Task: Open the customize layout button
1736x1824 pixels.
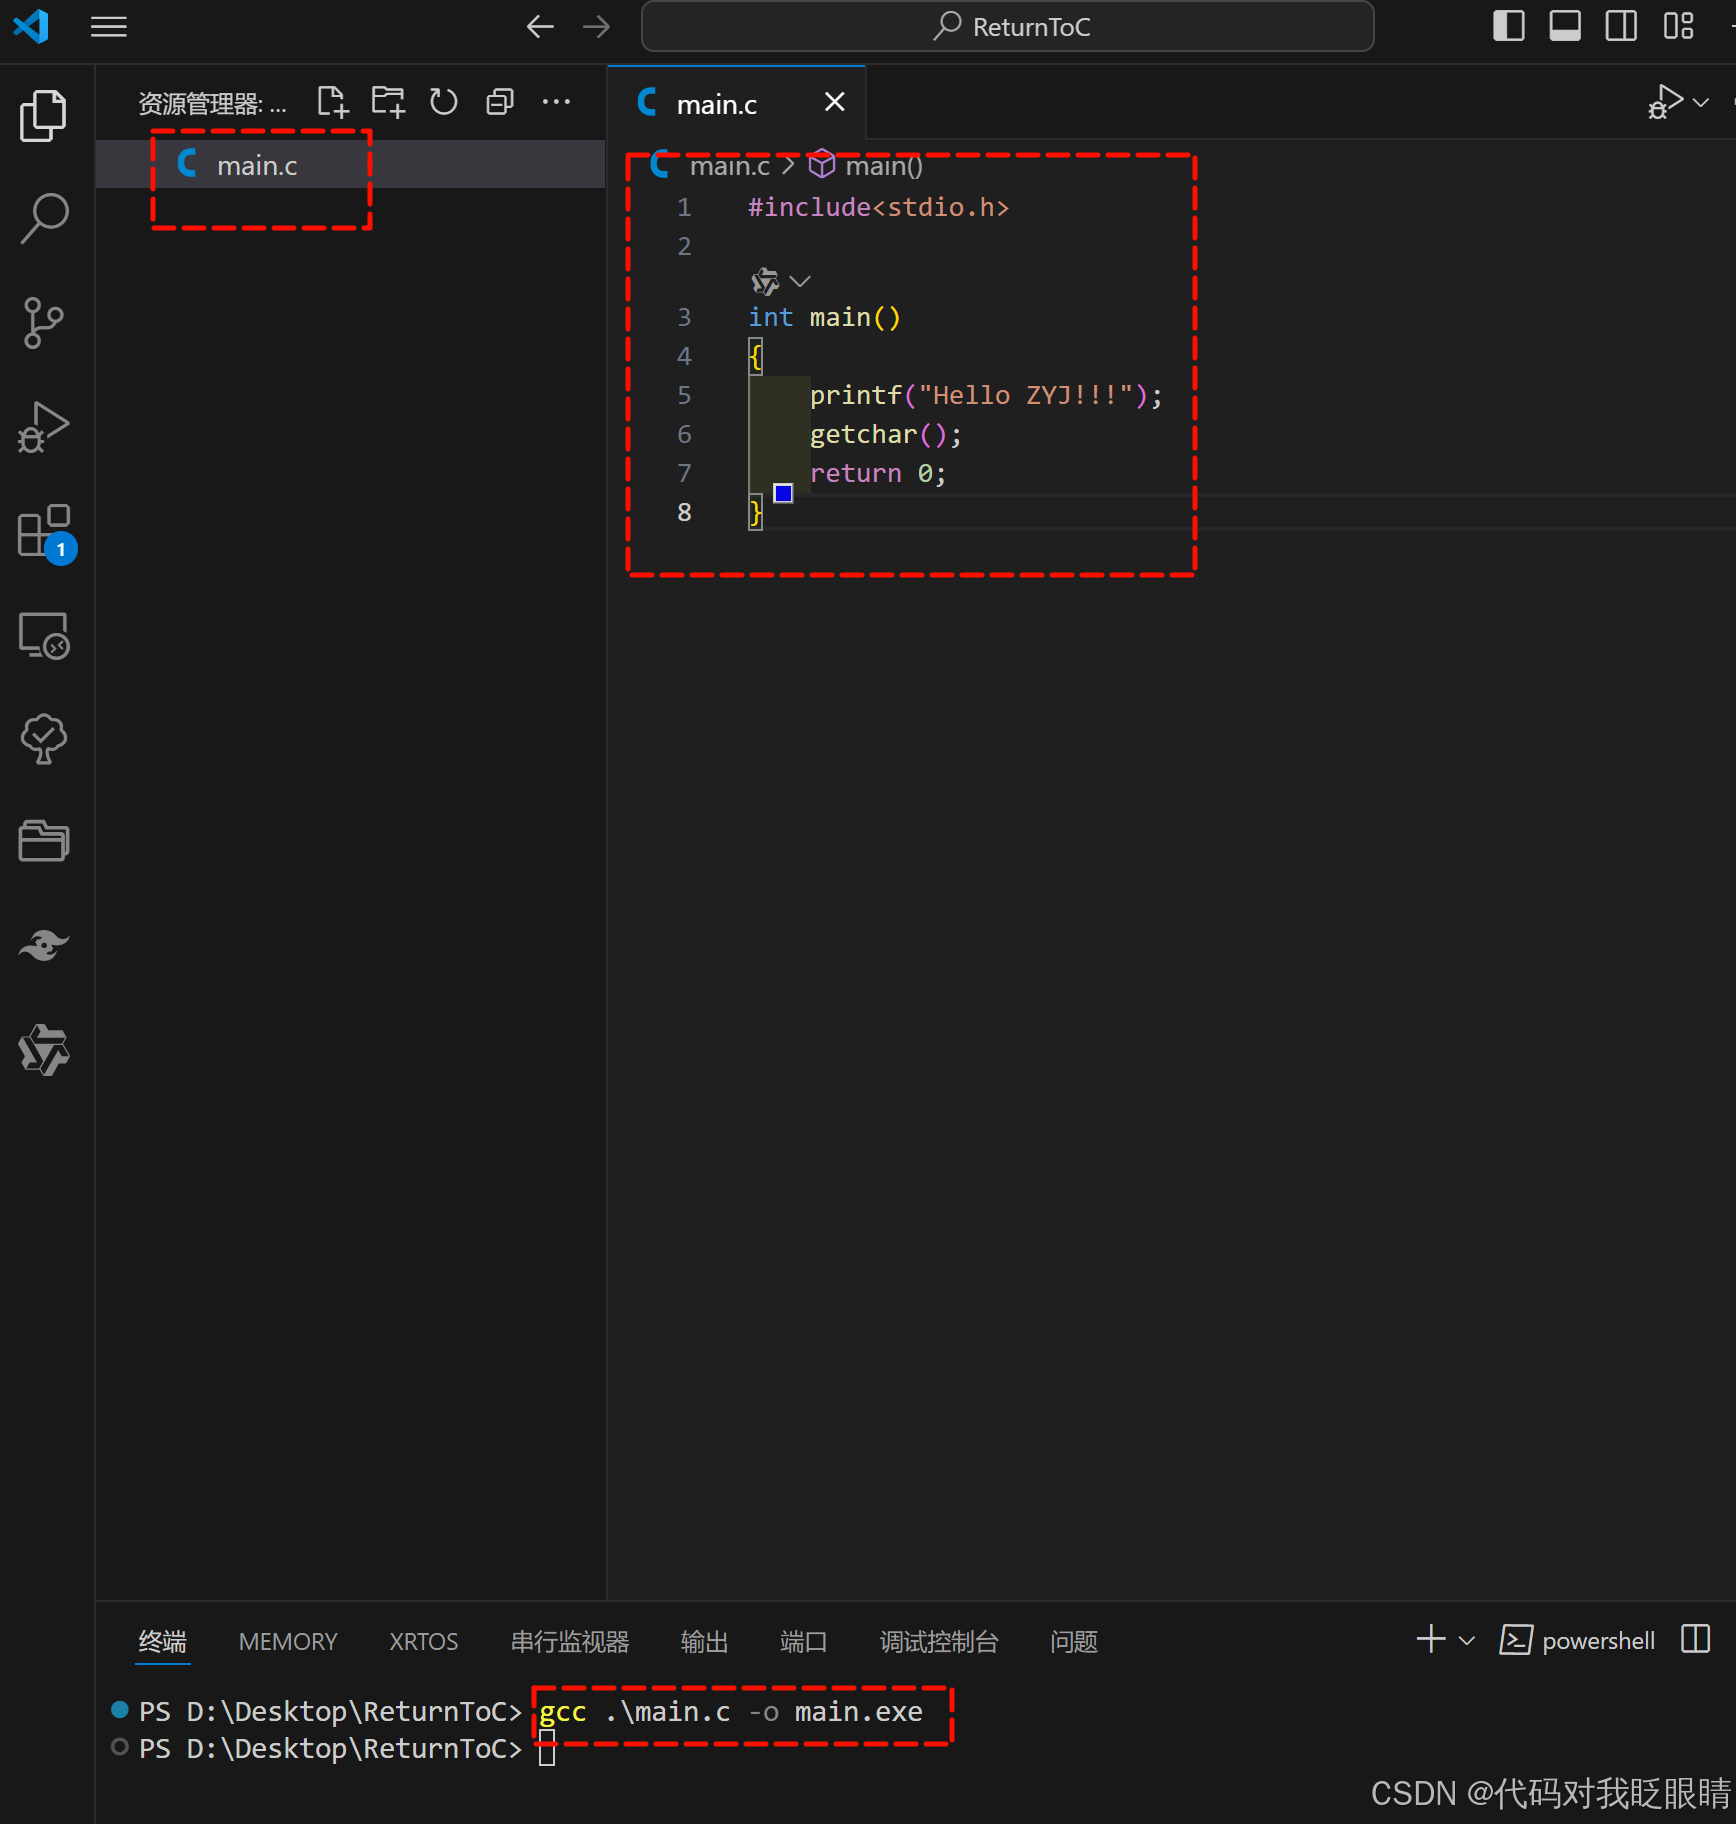Action: 1678,26
